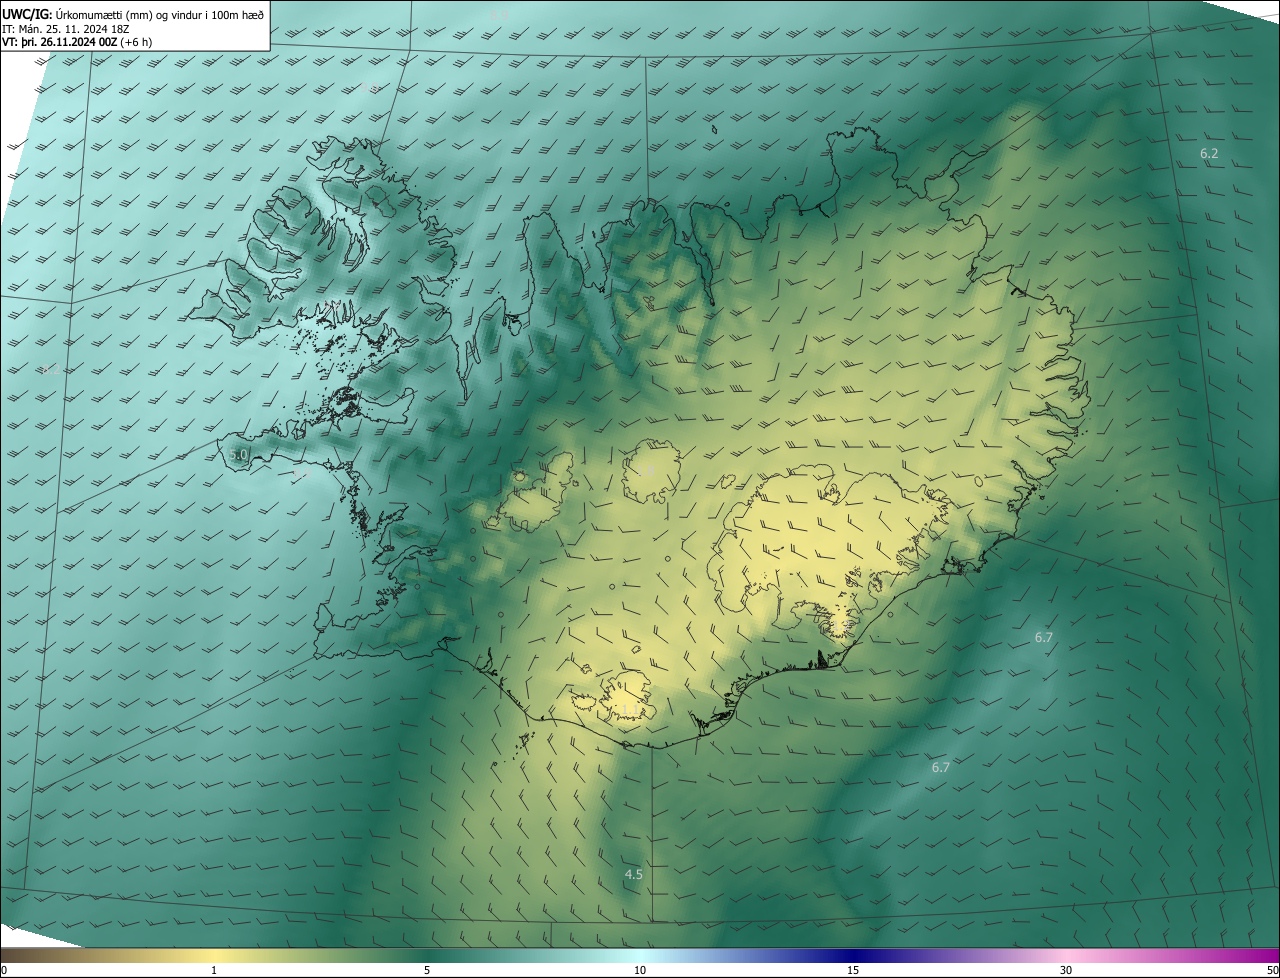Pick the pink color at the 30 mm mark
This screenshot has height=978, width=1280.
tap(1066, 956)
